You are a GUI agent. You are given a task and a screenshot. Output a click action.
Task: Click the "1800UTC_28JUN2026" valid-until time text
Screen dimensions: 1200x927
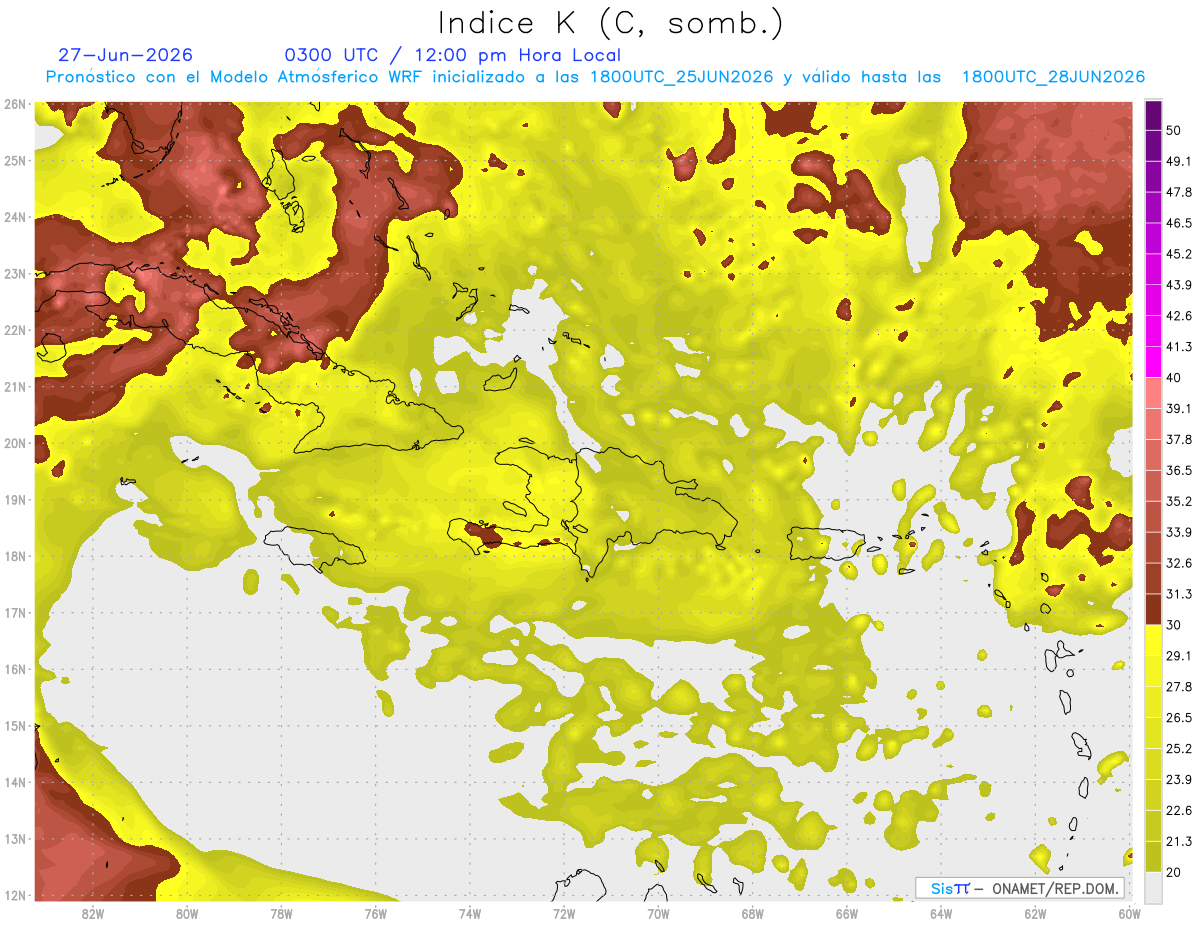[1053, 77]
